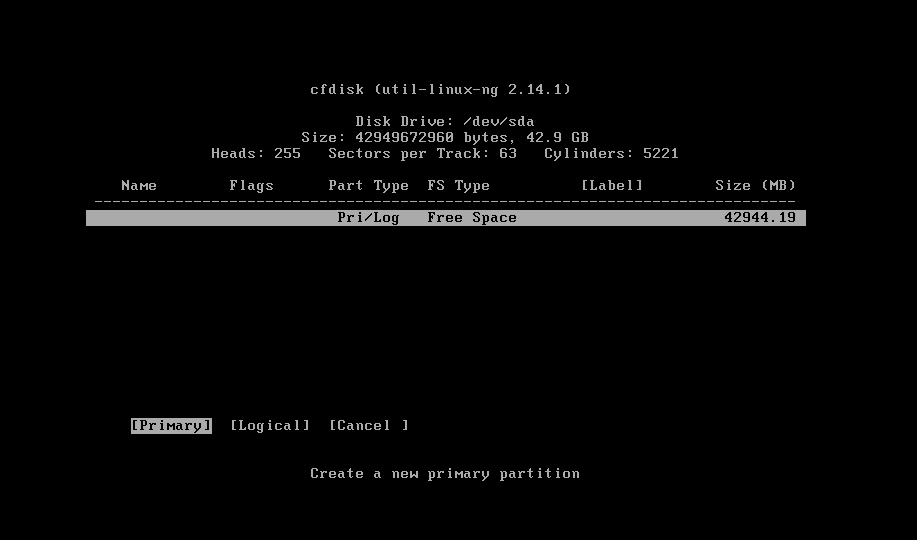This screenshot has height=540, width=917.
Task: Click the 'Cylinders: 5221' text
Action: (x=611, y=153)
